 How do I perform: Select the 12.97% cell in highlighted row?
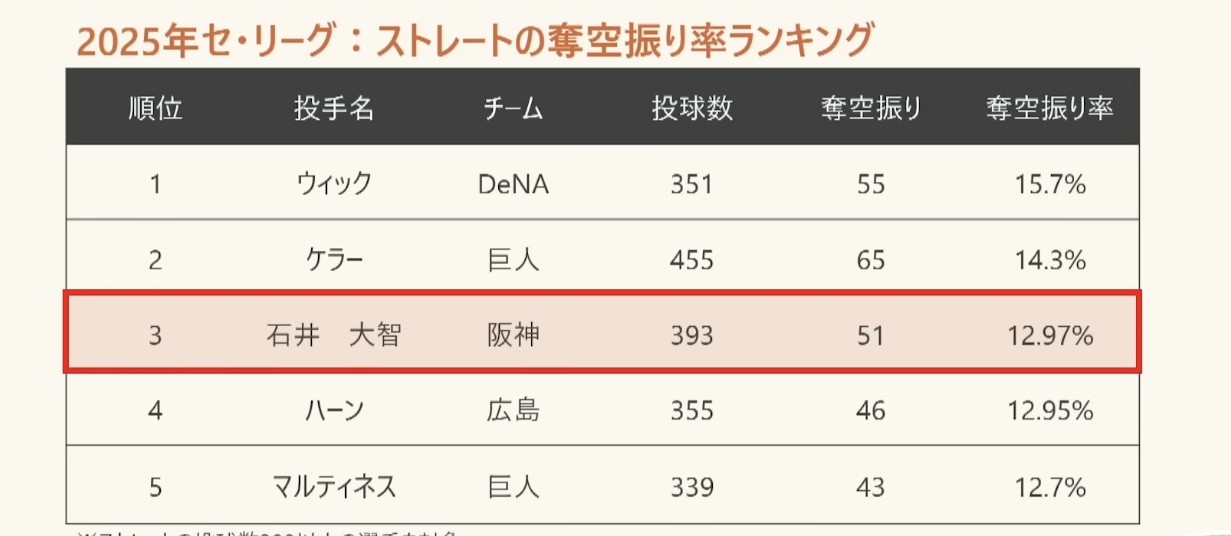click(1049, 336)
